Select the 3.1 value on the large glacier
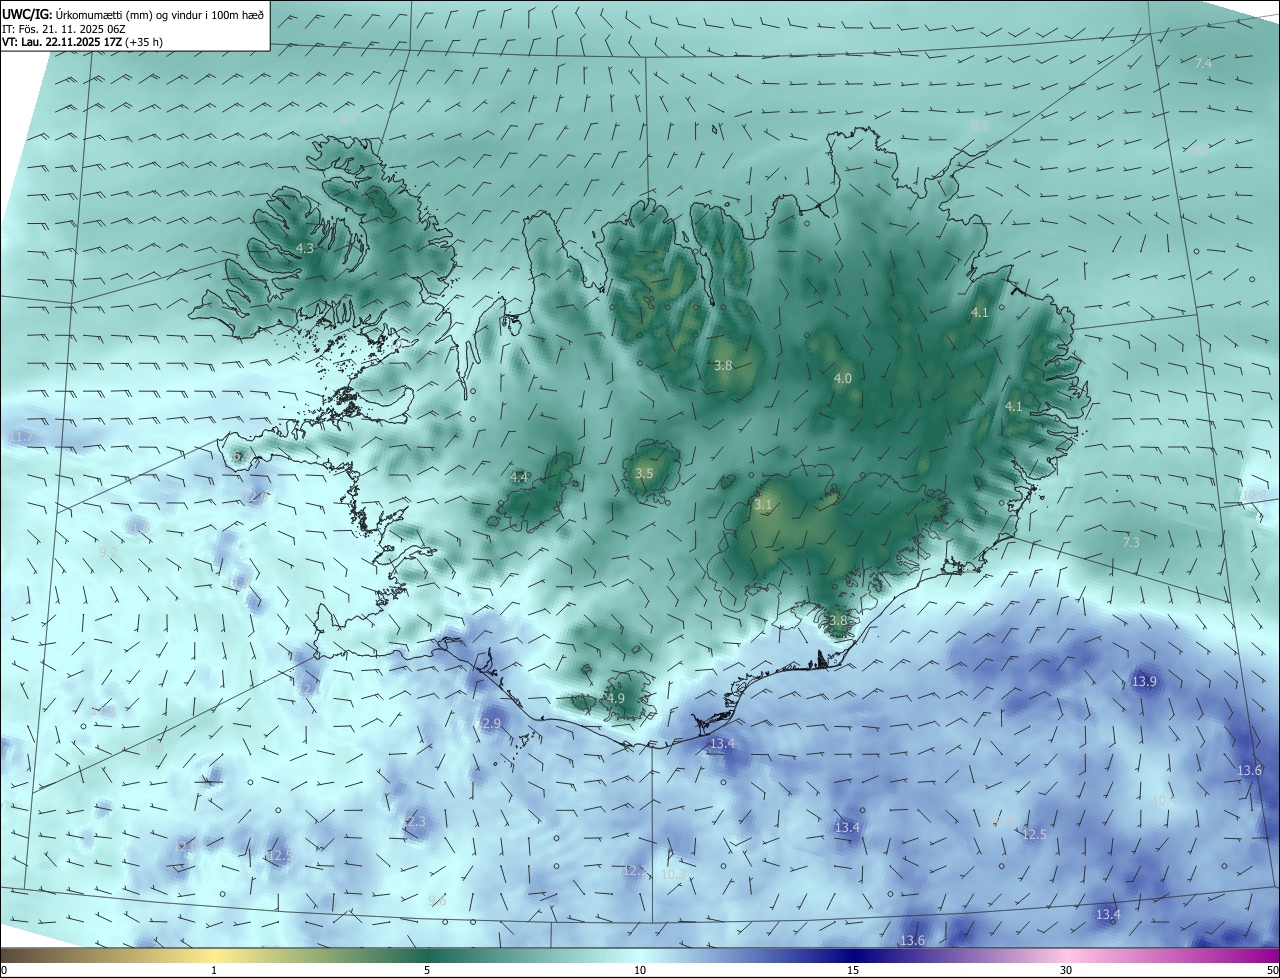Image resolution: width=1280 pixels, height=978 pixels. tap(763, 505)
